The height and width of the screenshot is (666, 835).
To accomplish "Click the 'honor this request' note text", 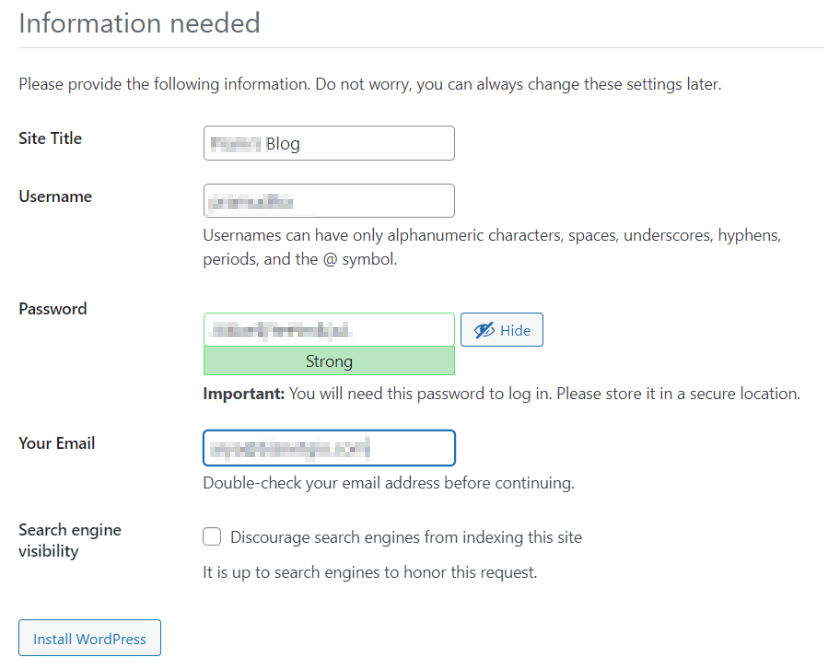I will coord(370,573).
